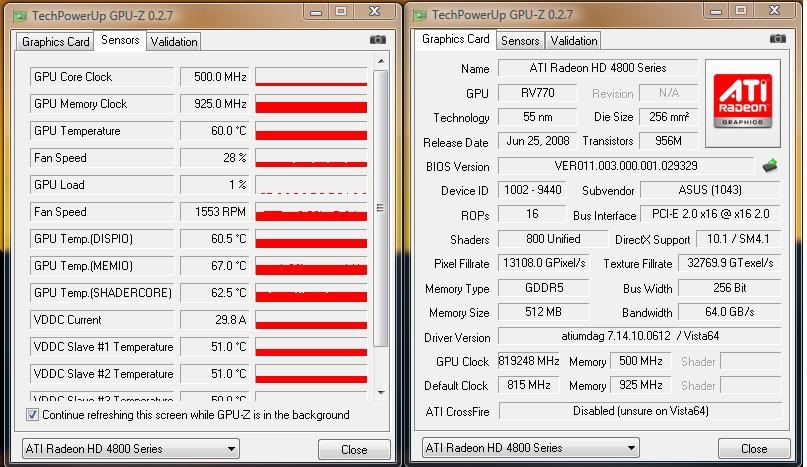Click the GPU-Z title icon in the left window
807x467 pixels.
click(20, 16)
